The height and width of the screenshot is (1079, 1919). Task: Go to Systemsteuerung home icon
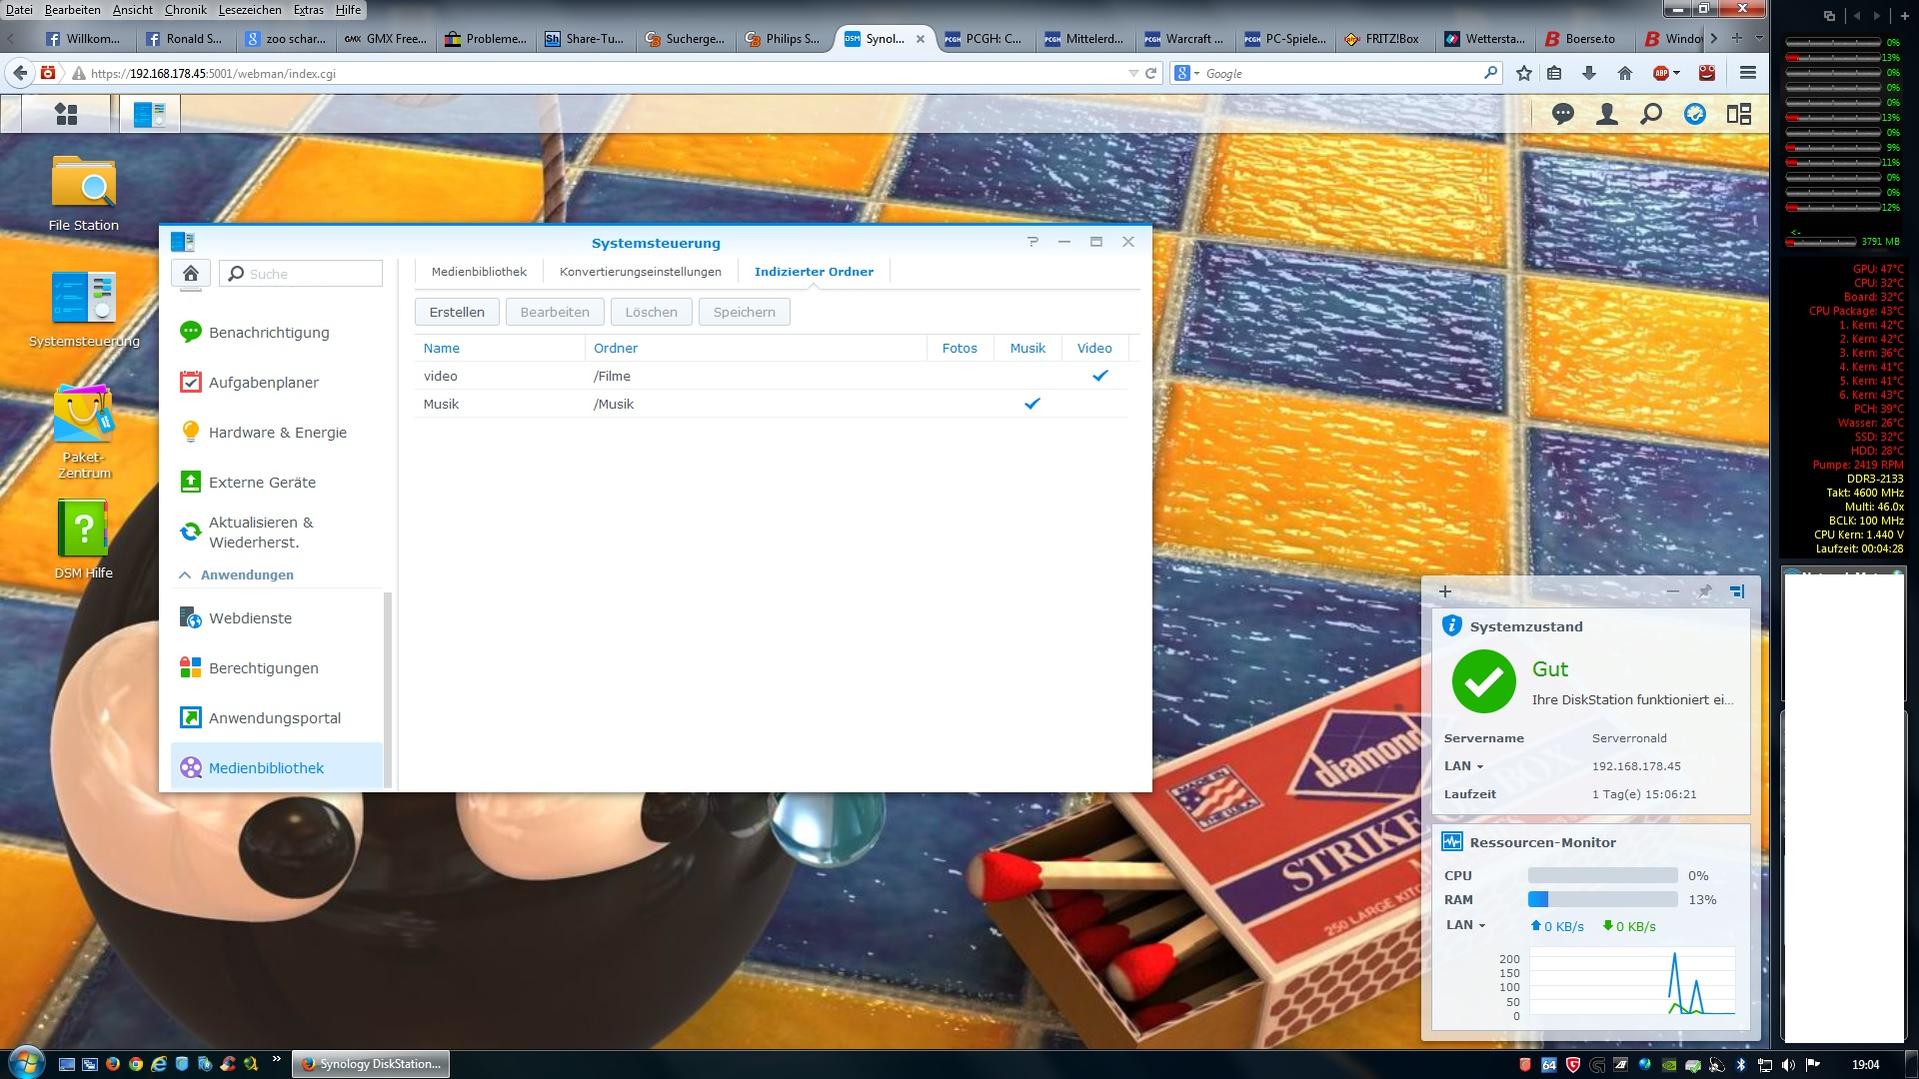pos(190,273)
